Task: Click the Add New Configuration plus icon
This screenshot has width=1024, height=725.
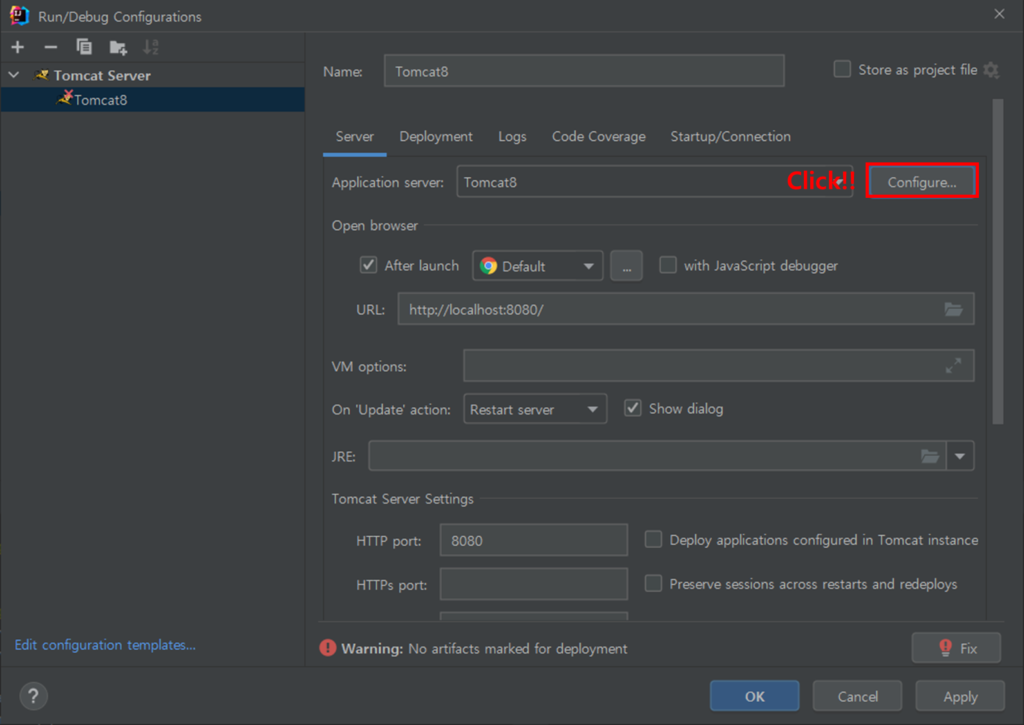Action: [17, 47]
